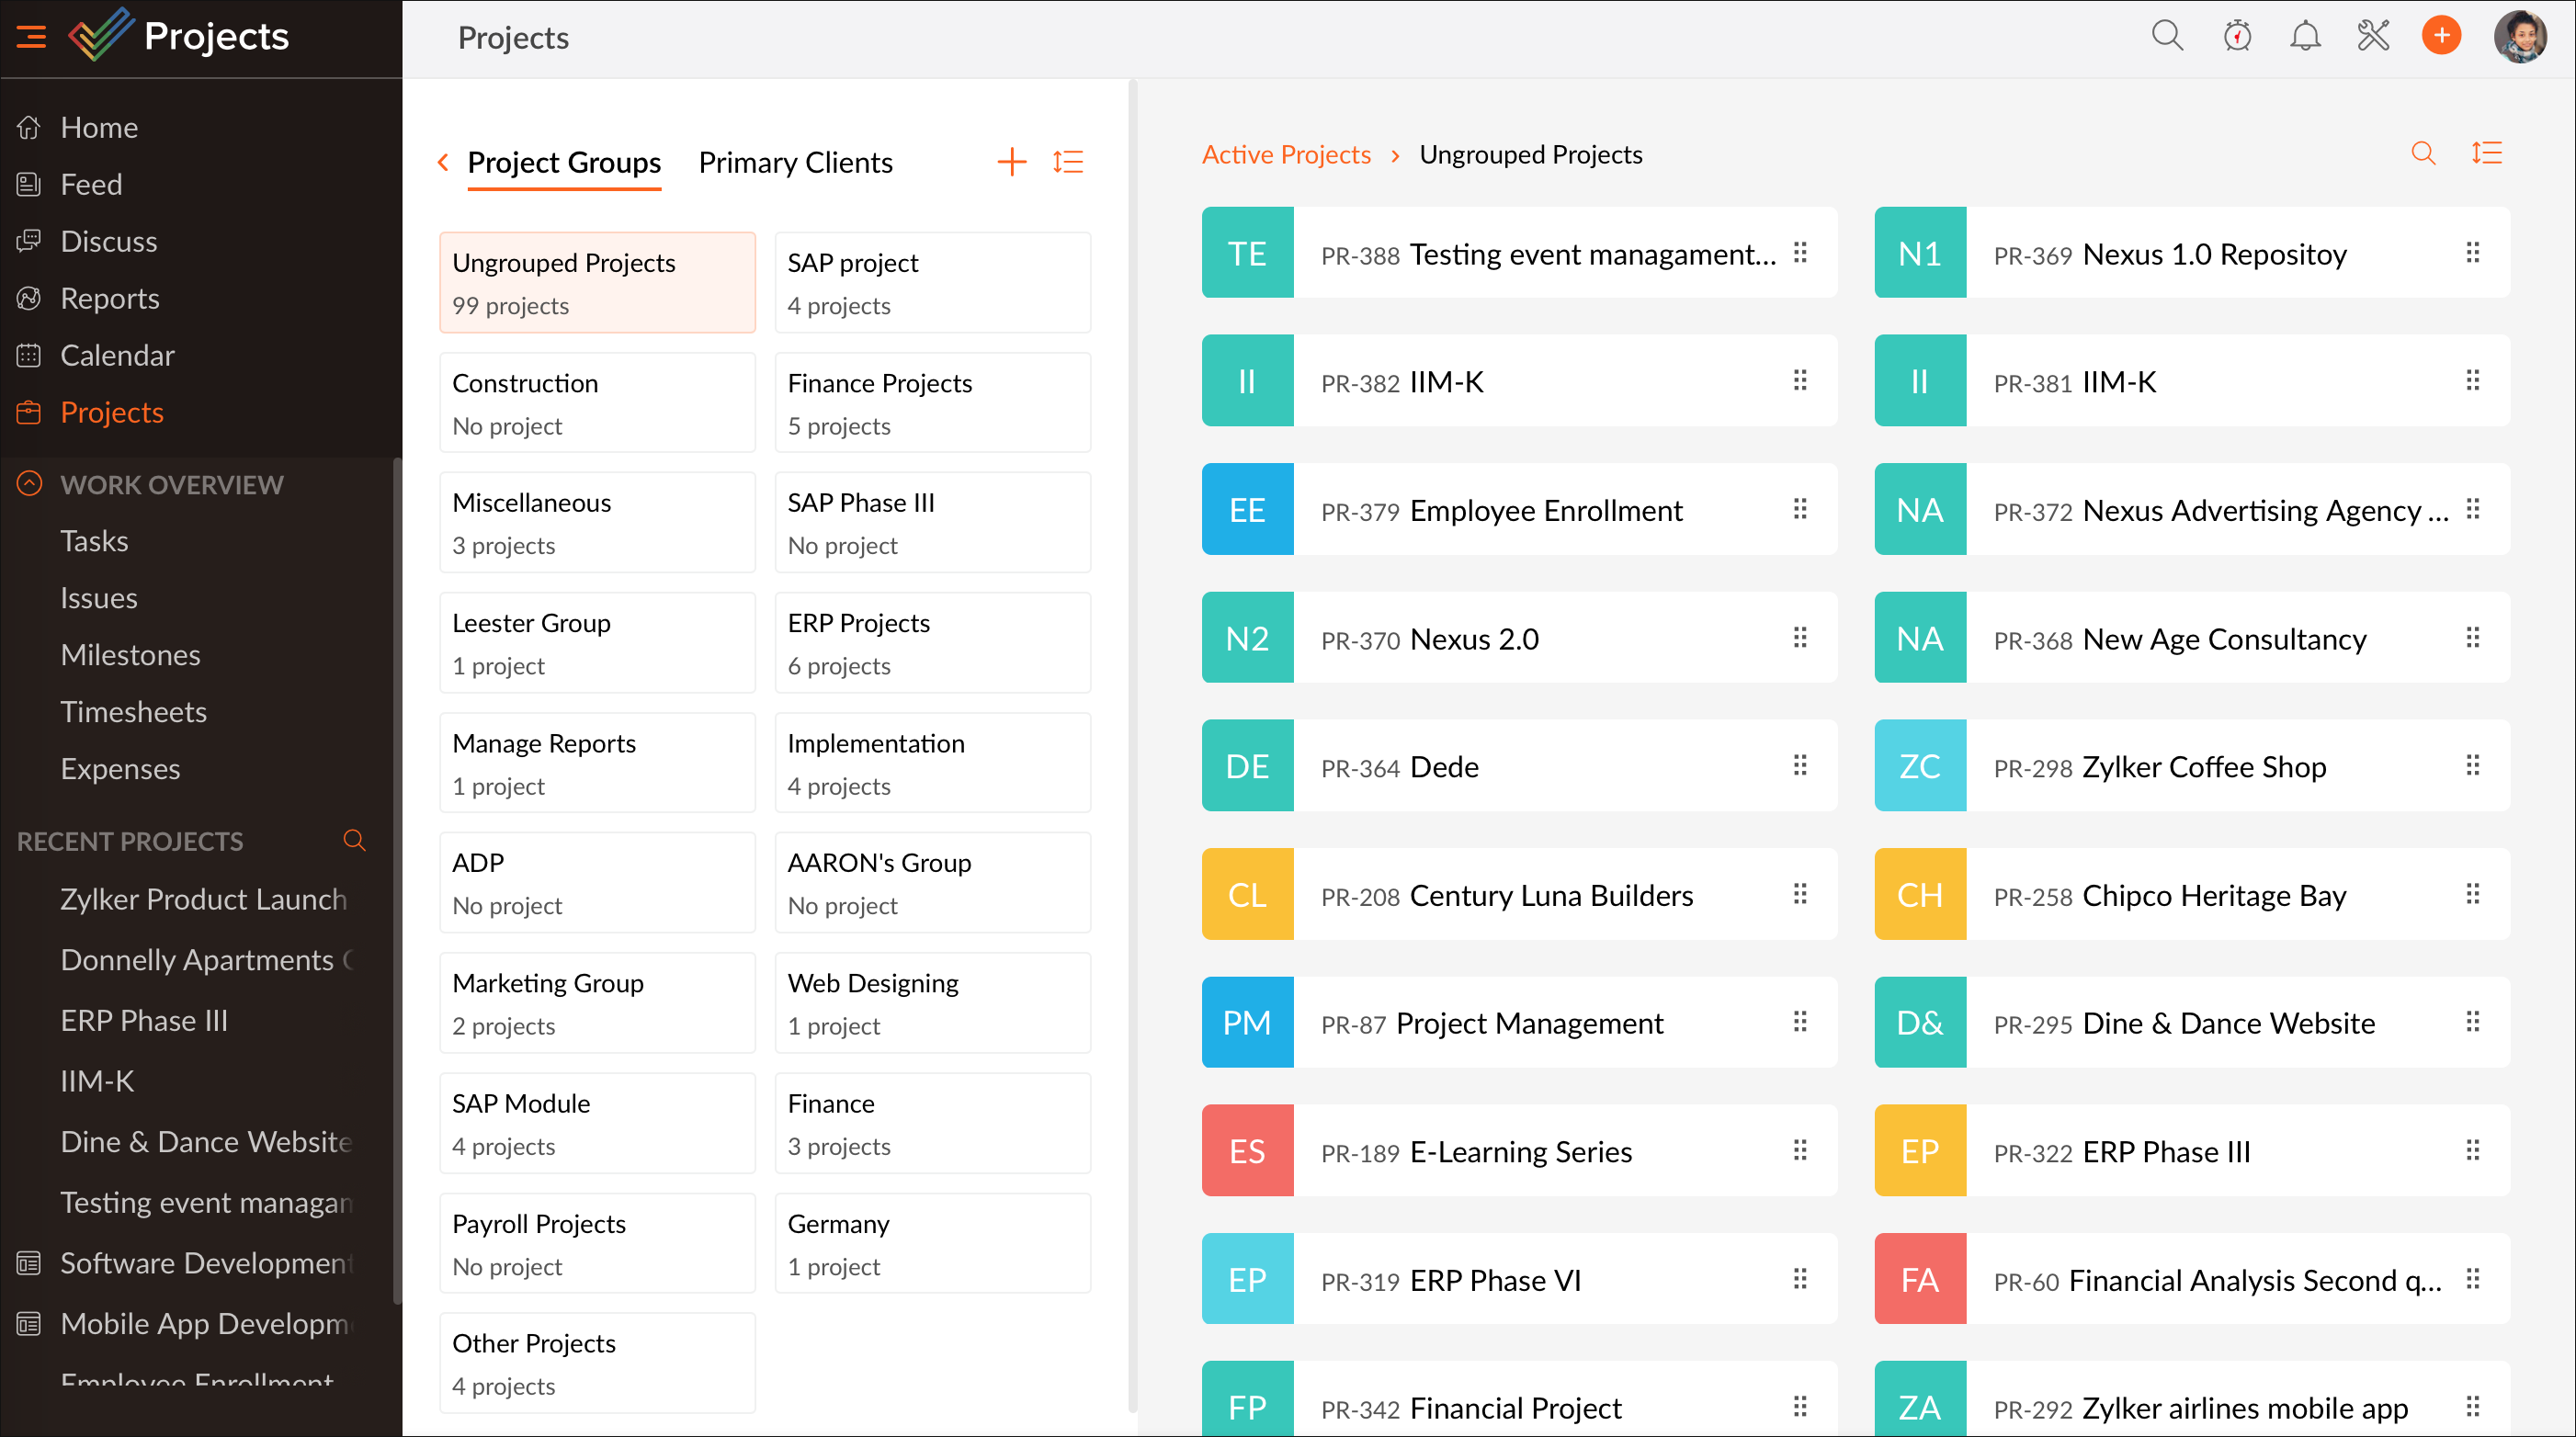This screenshot has width=2576, height=1437.
Task: Click Active Projects breadcrumb link
Action: 1285,155
